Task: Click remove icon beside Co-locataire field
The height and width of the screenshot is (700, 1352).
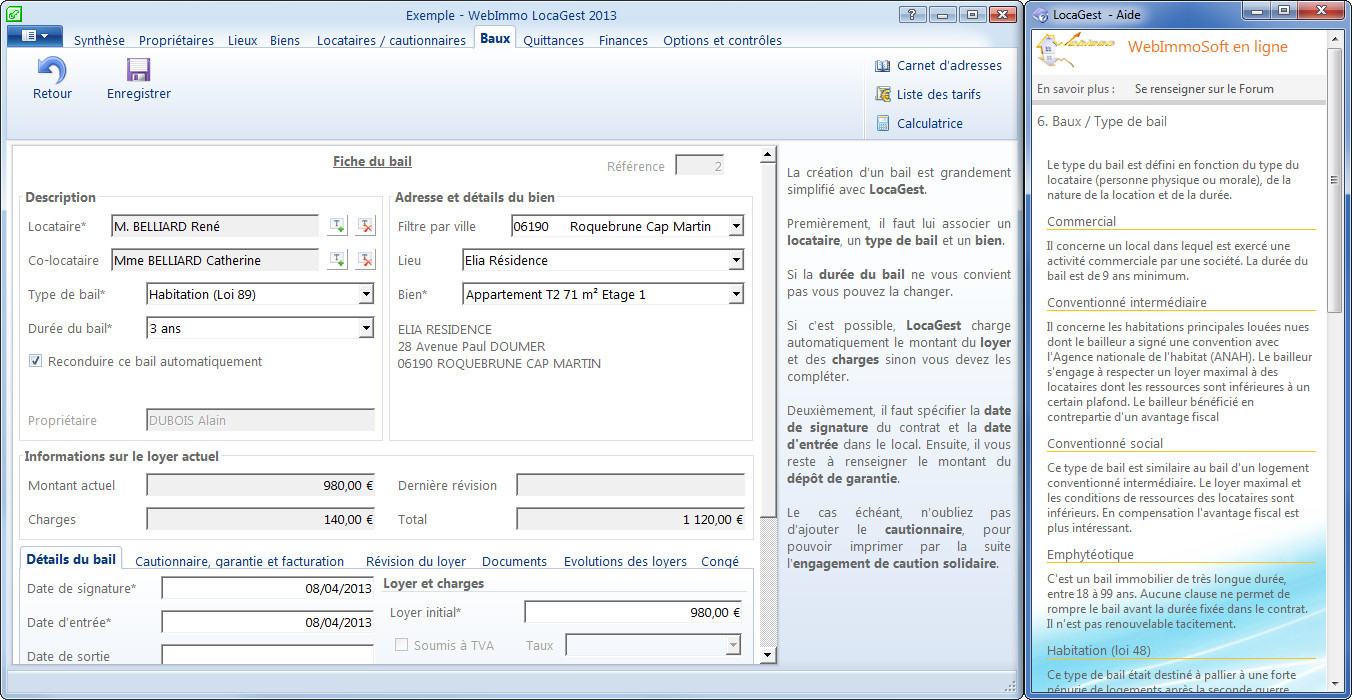Action: click(x=366, y=260)
